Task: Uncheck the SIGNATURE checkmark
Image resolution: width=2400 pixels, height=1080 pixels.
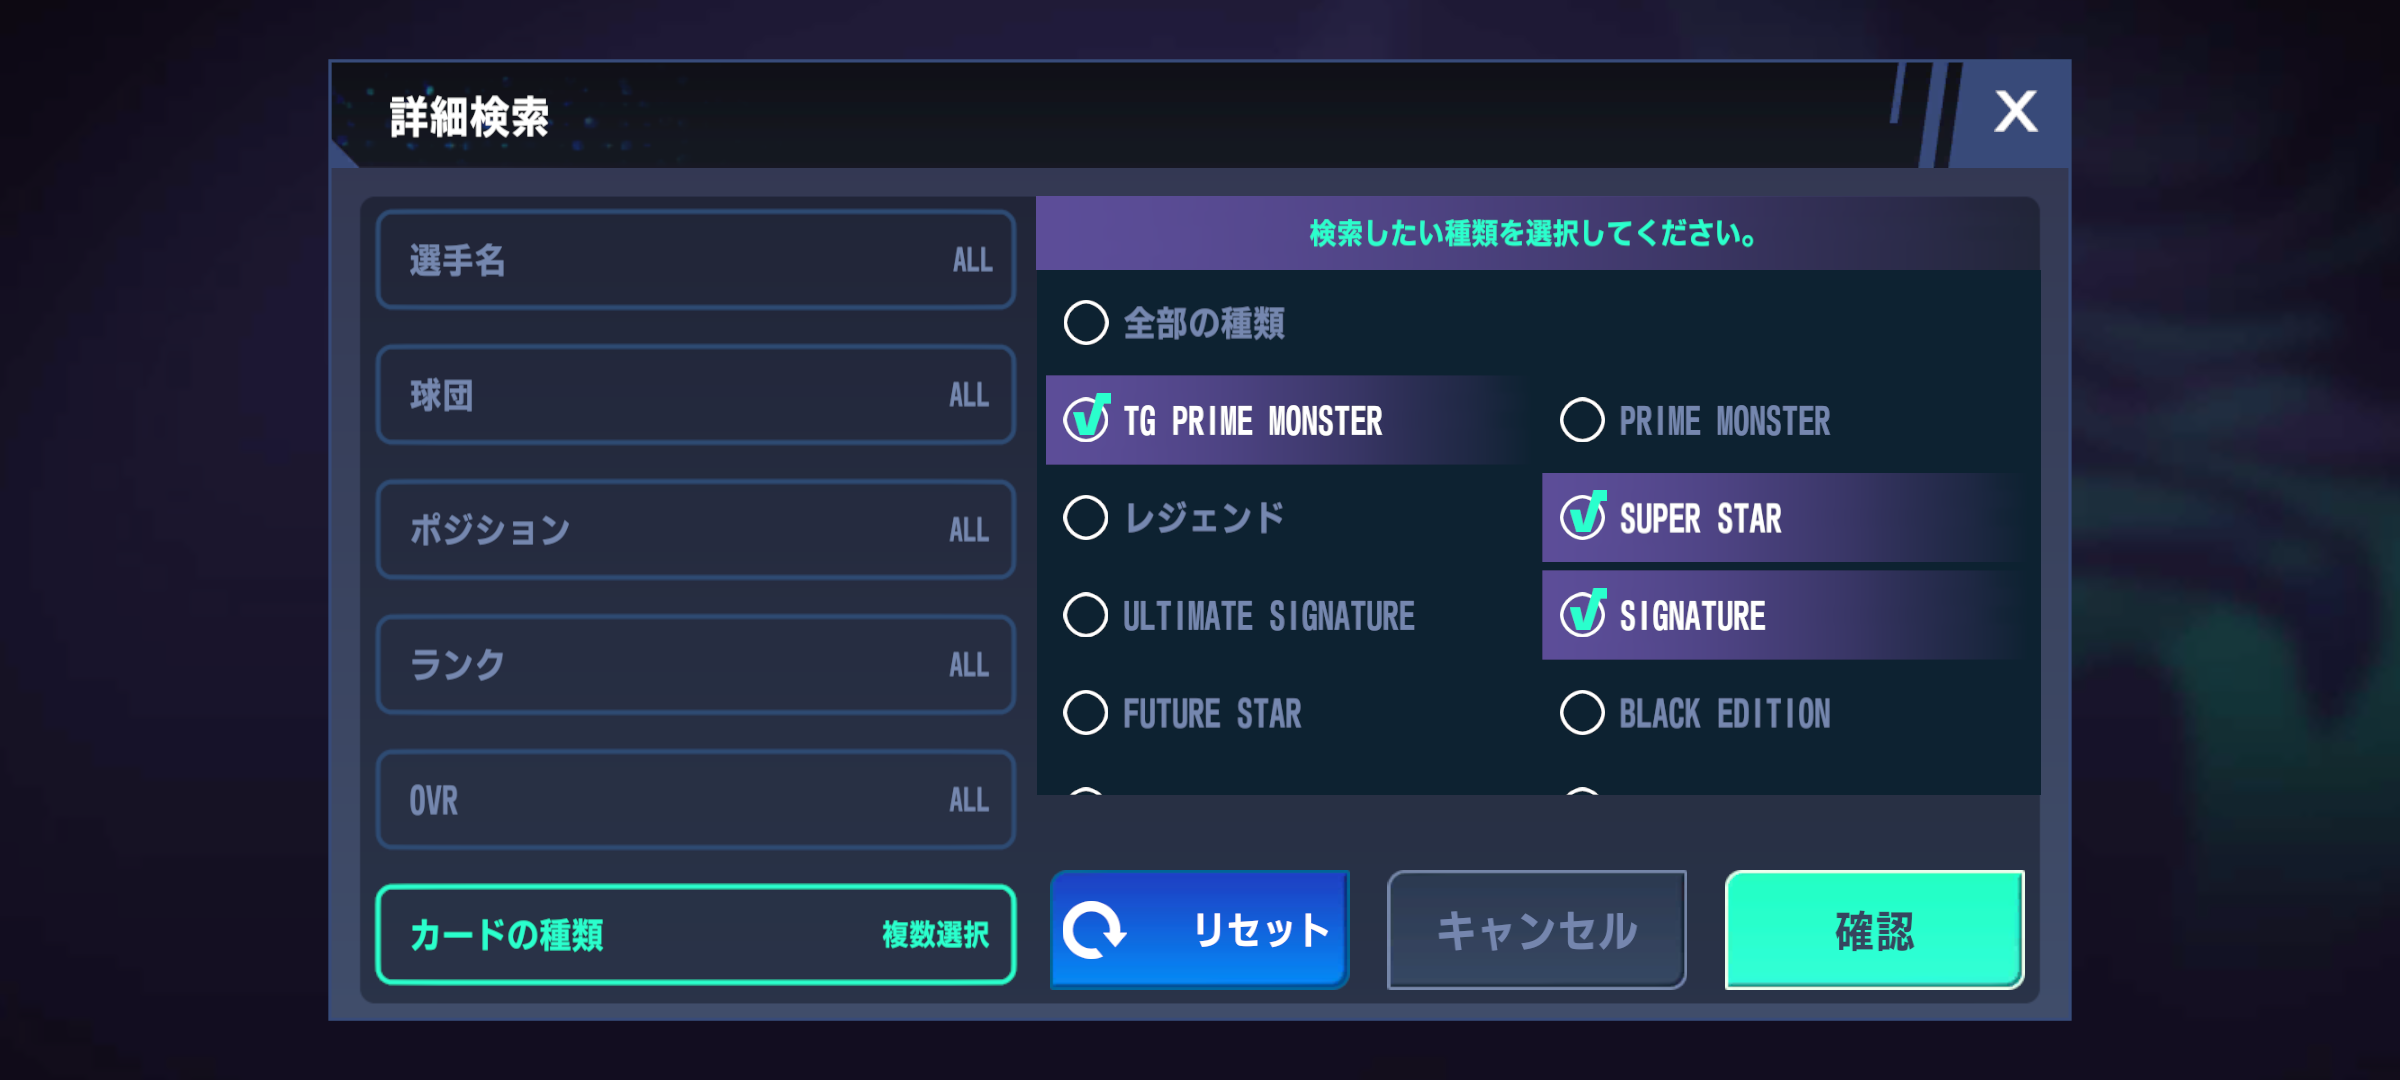Action: click(x=1583, y=615)
